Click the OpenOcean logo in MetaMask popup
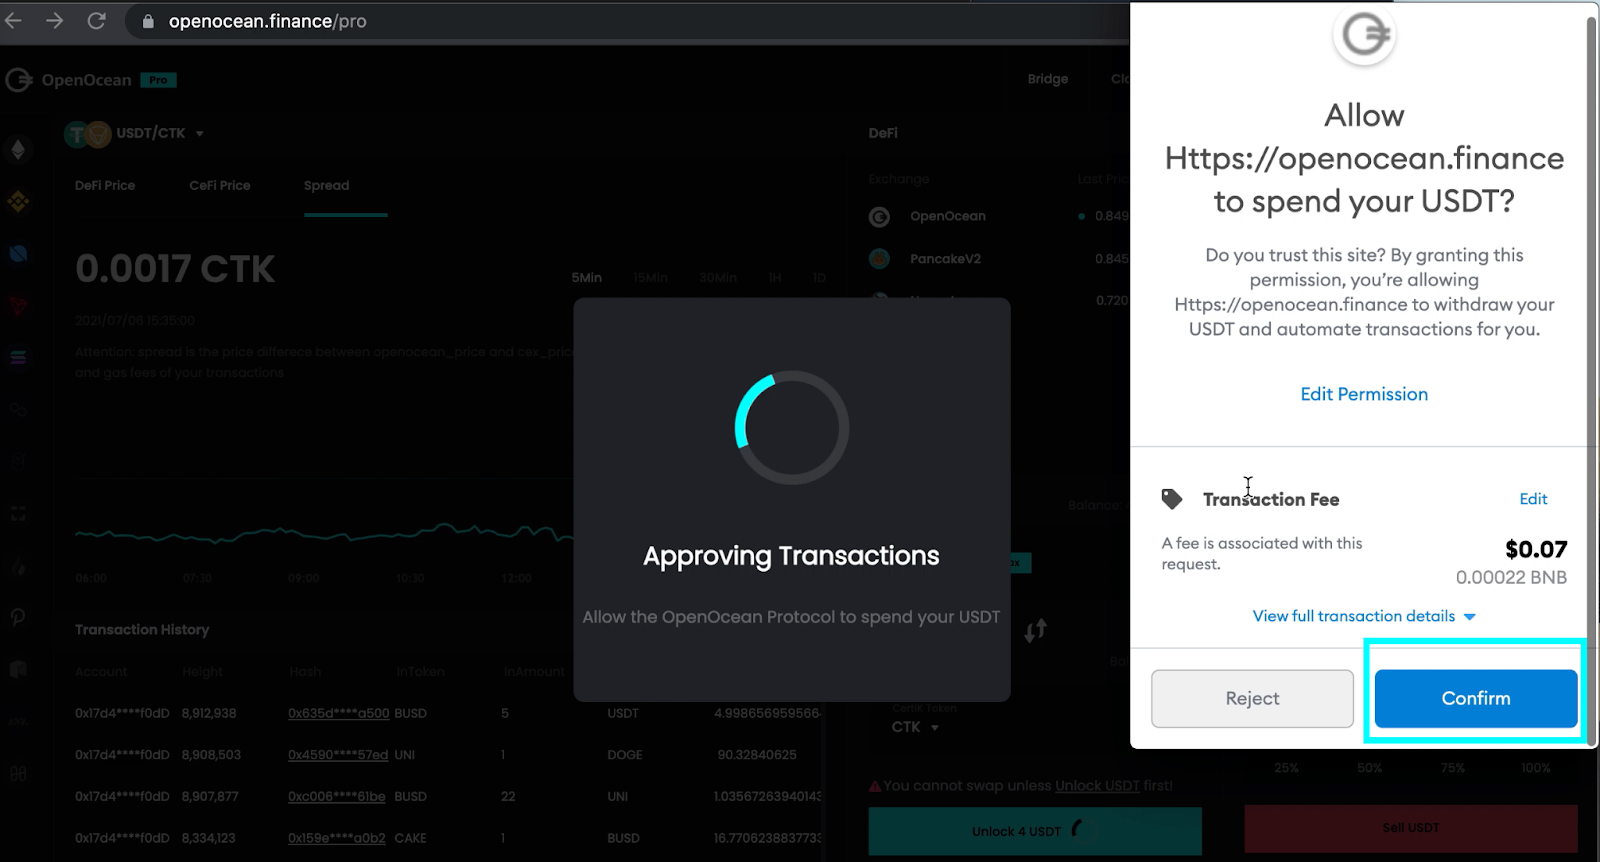 pos(1364,36)
